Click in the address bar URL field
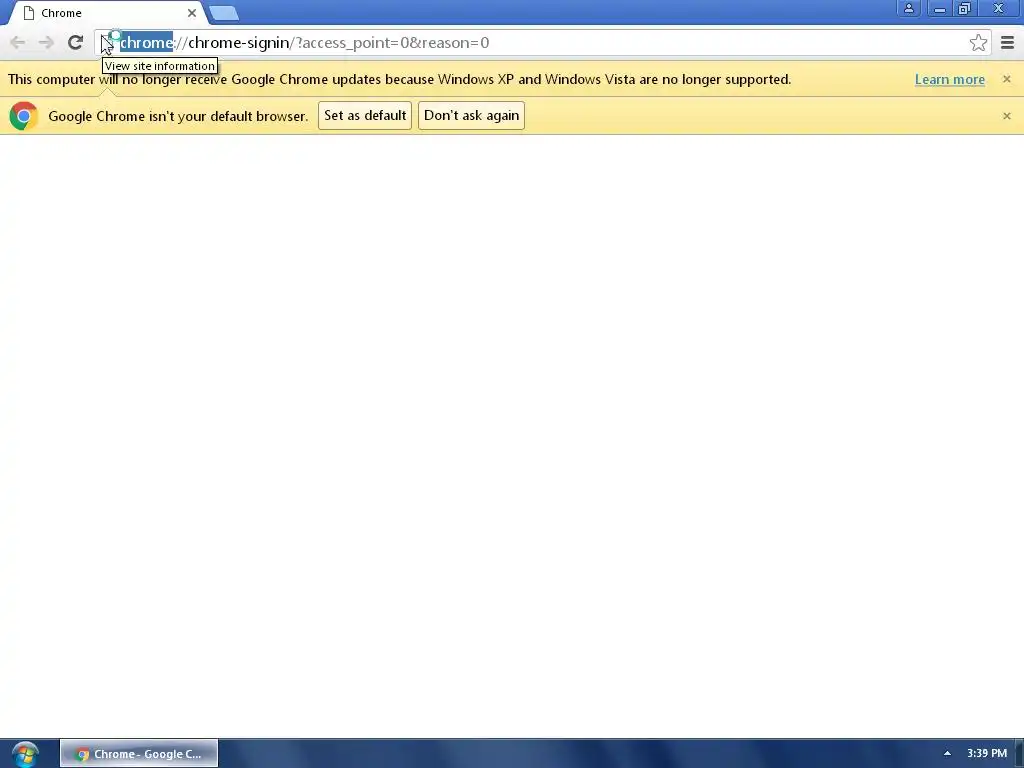The image size is (1024, 768). point(542,43)
